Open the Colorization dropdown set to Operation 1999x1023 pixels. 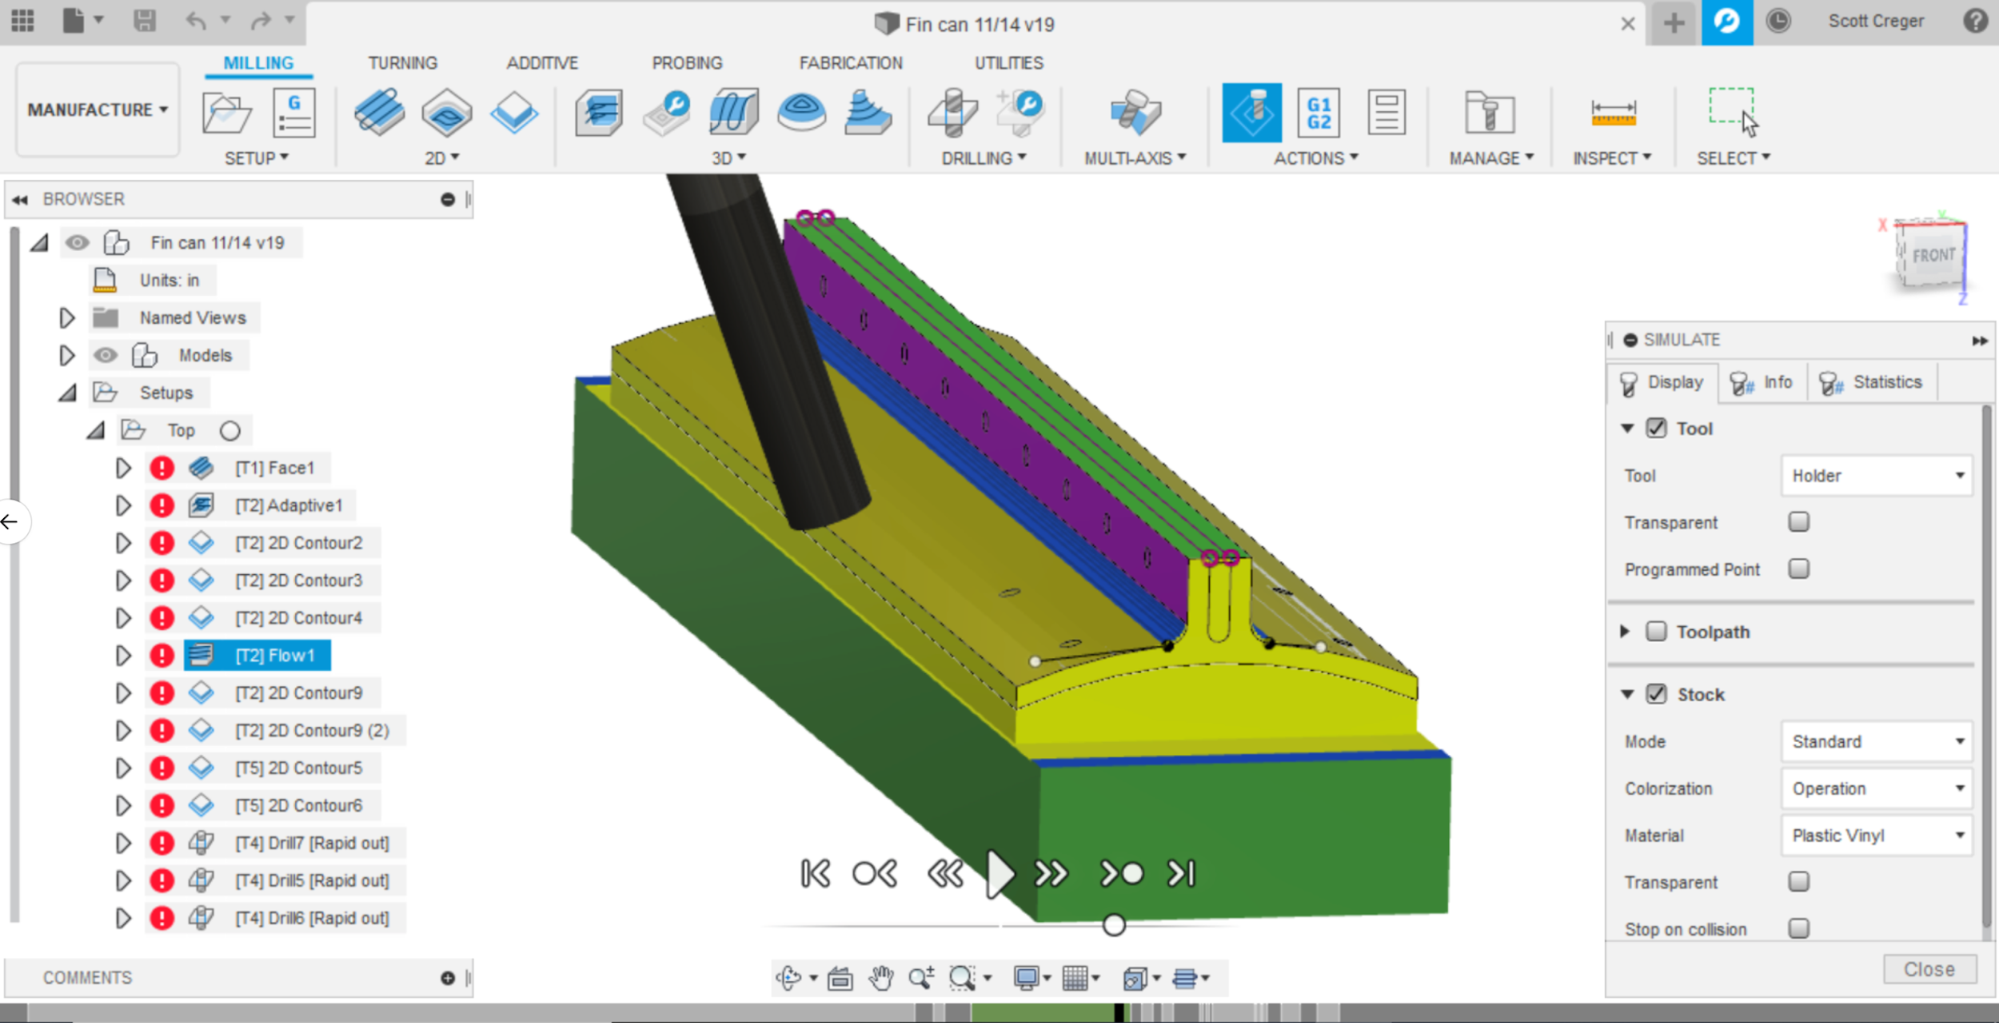pos(1876,788)
